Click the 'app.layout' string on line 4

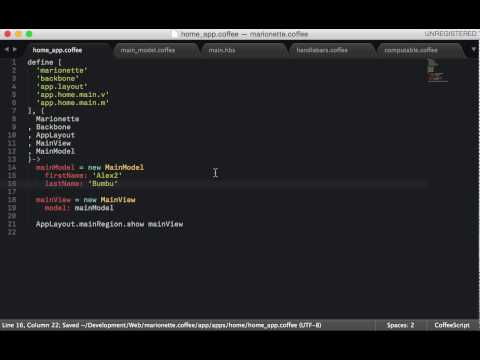tap(62, 87)
